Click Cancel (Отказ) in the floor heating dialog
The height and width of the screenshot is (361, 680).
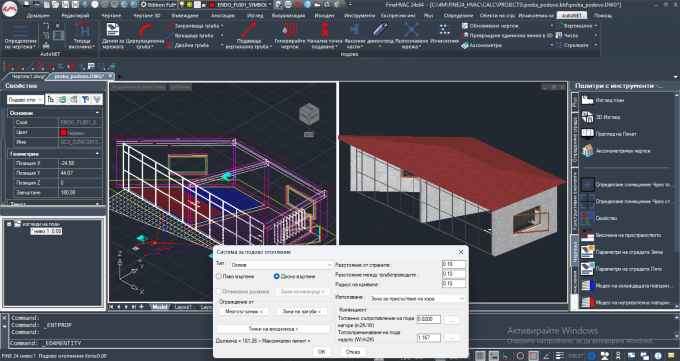tap(353, 352)
